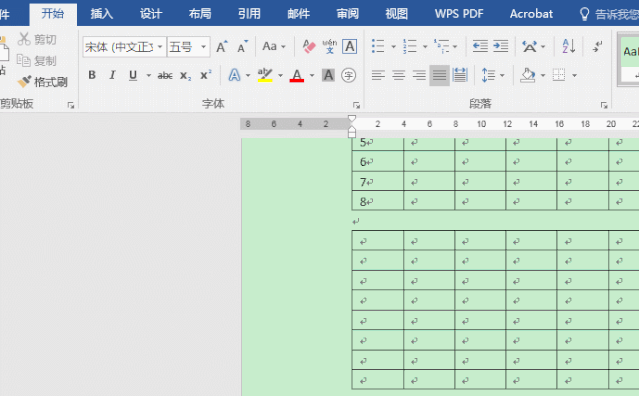Screen dimensions: 639x396
Task: Apply numbered list
Action: point(410,46)
